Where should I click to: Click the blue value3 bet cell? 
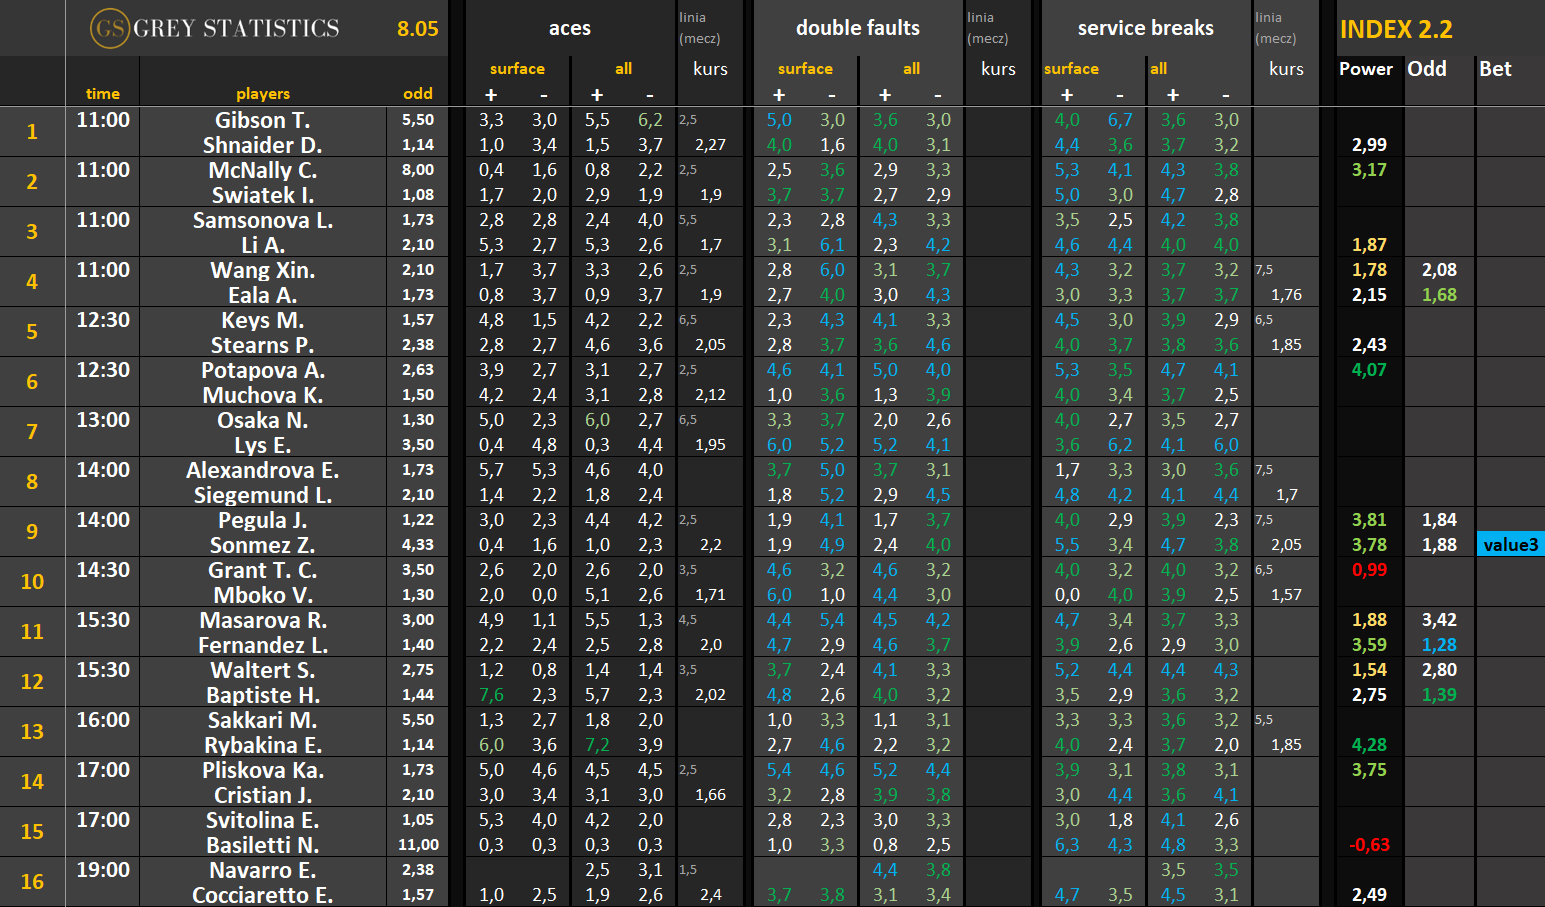click(1510, 545)
